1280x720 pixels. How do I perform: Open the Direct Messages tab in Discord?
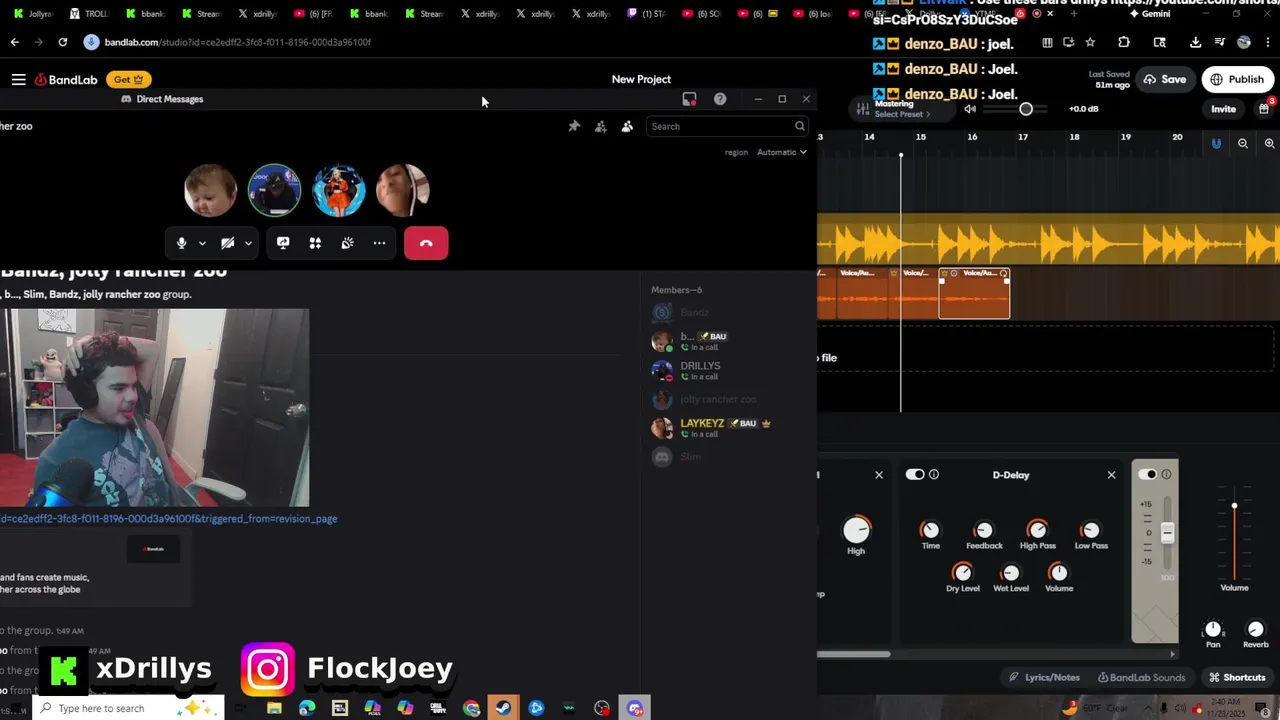[162, 99]
